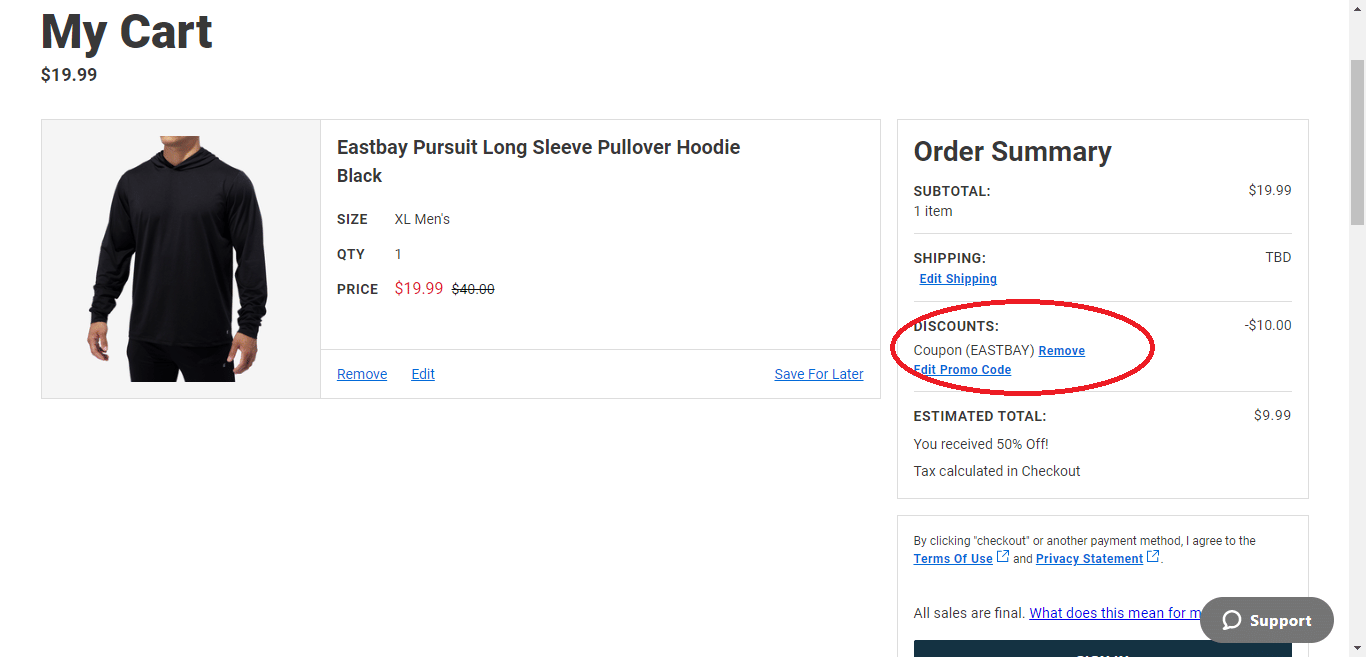Open the Privacy Statement link
The width and height of the screenshot is (1366, 657).
pos(1089,559)
